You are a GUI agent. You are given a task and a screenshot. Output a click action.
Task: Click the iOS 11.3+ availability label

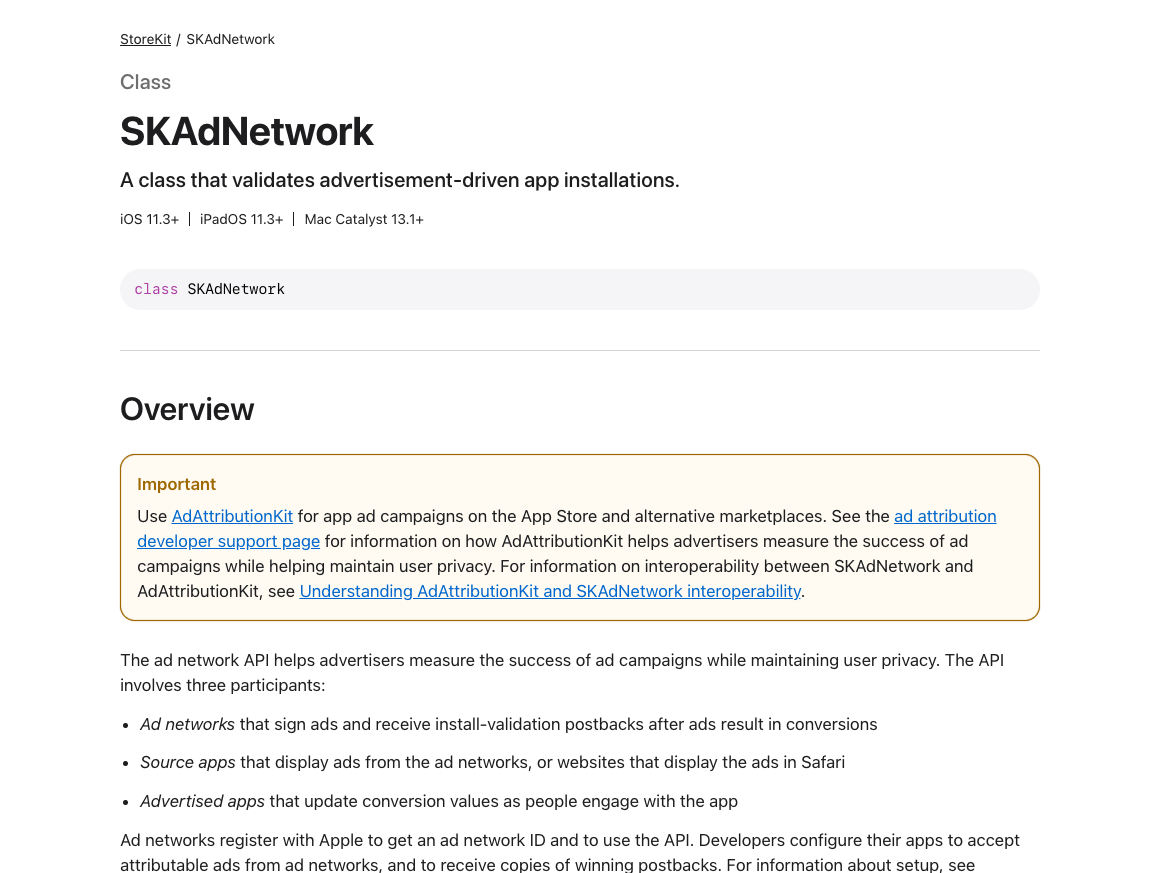tap(149, 219)
